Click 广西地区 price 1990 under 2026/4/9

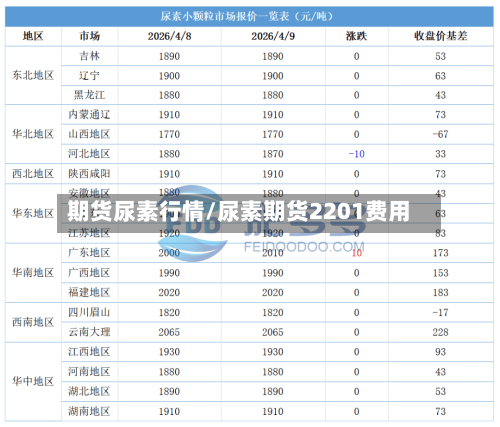[x=273, y=273]
